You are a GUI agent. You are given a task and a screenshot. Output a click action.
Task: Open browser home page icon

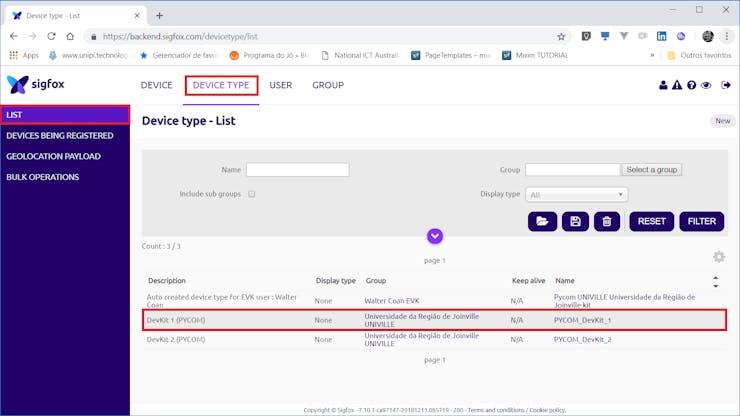click(70, 36)
